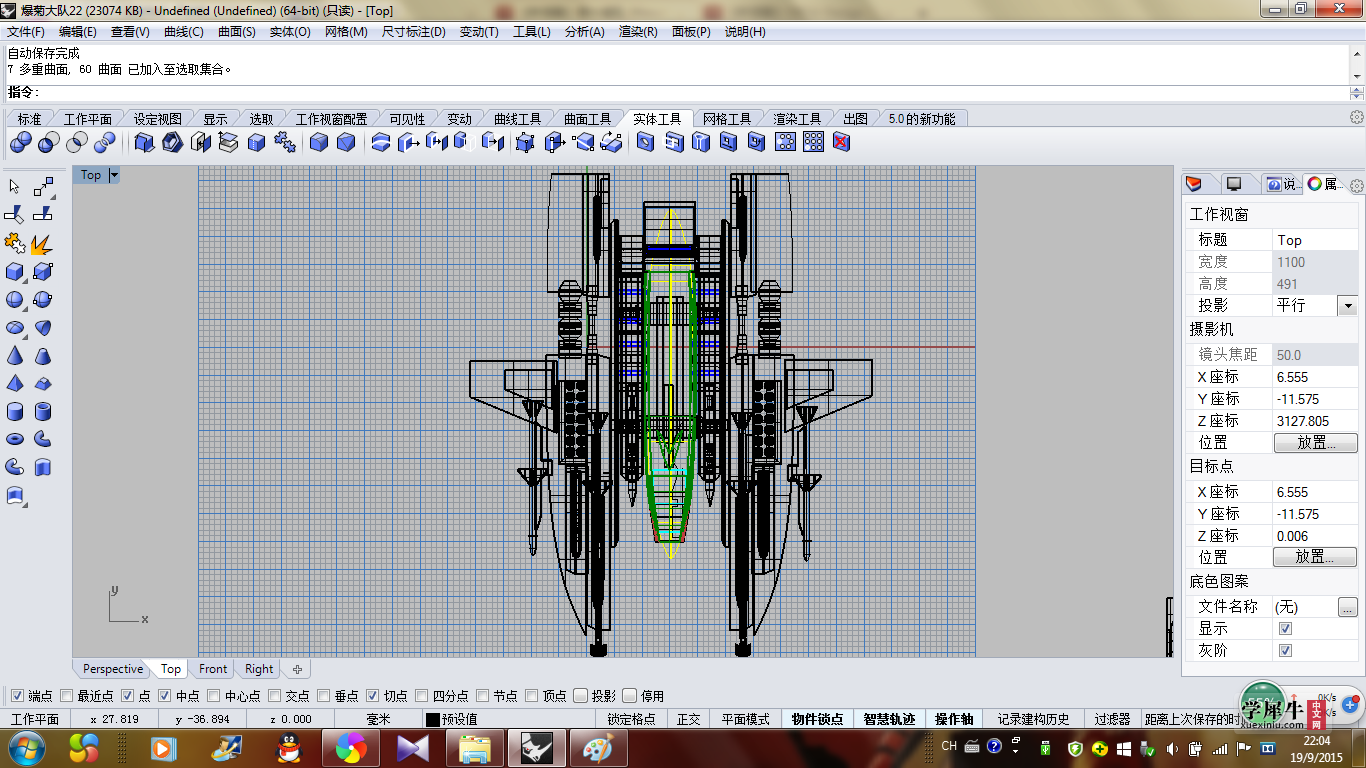The image size is (1366, 768).
Task: Select the Boolean split tool
Action: [x=104, y=143]
